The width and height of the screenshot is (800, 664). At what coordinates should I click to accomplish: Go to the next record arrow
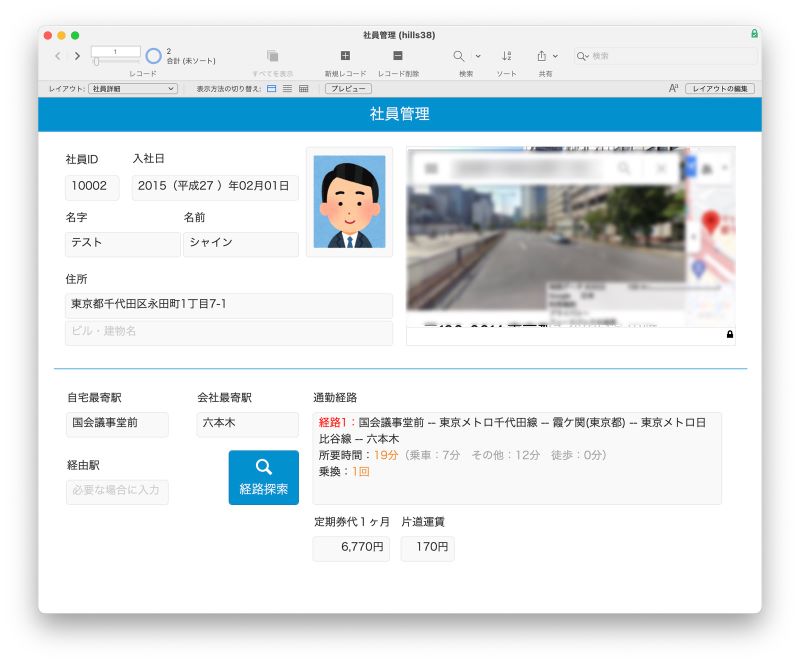tap(77, 56)
